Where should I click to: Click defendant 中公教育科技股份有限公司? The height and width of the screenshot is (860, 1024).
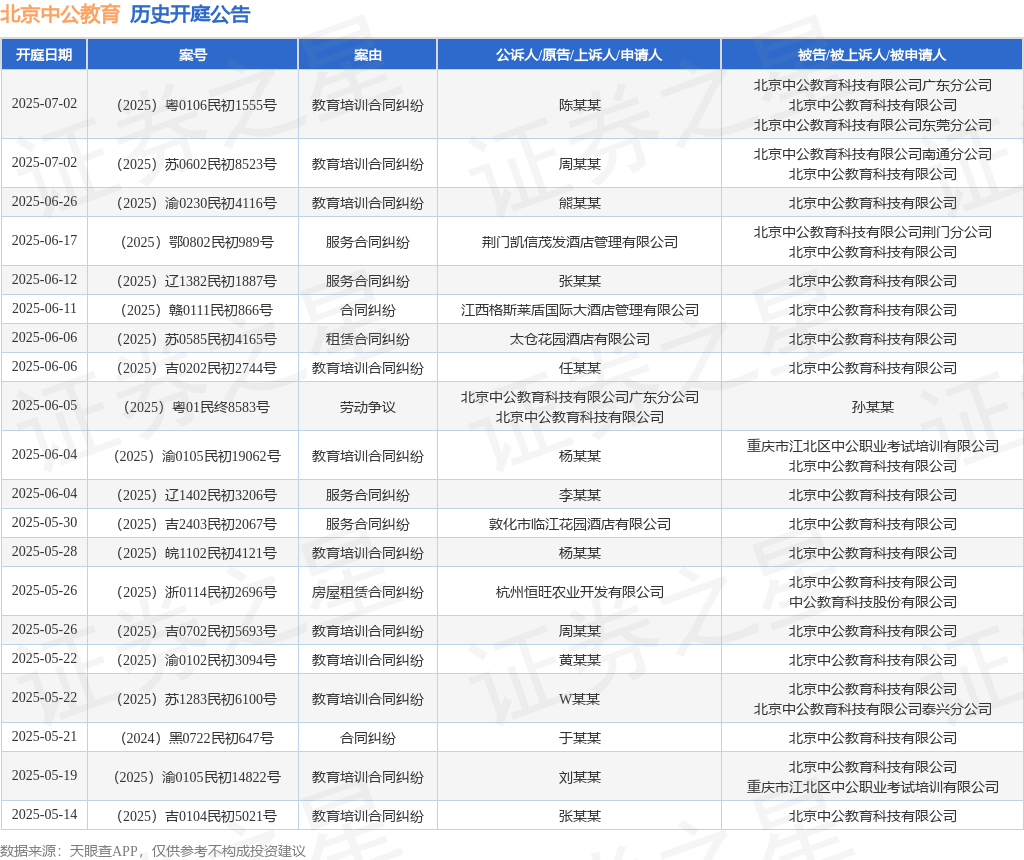[872, 603]
